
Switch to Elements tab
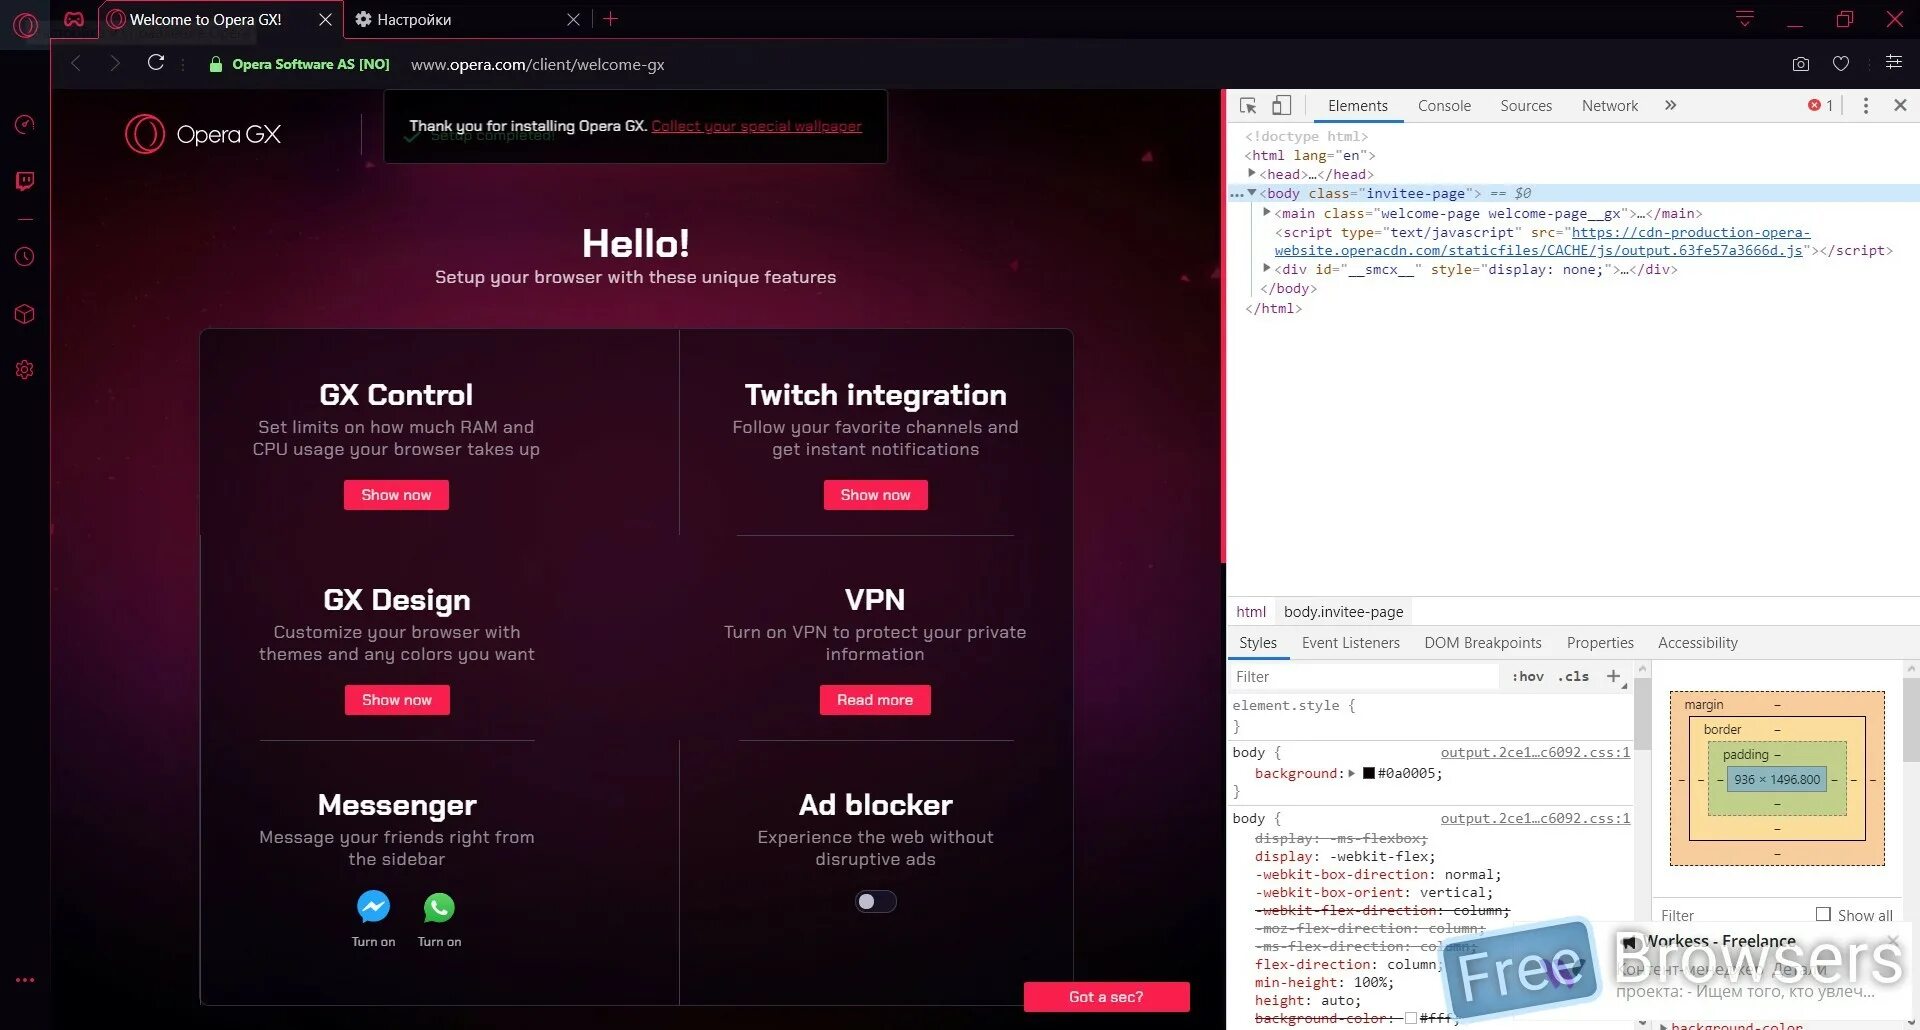[x=1357, y=105]
